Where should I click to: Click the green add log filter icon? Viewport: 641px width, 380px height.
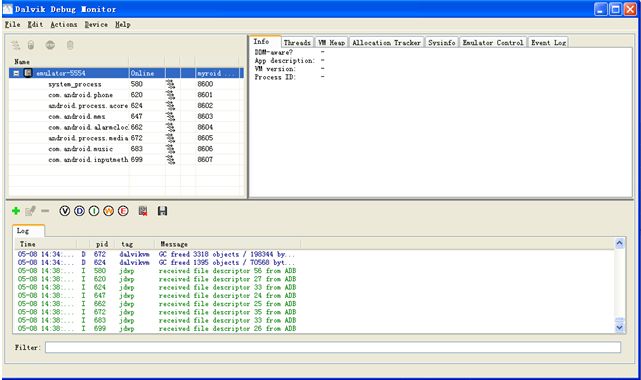pyautogui.click(x=16, y=211)
